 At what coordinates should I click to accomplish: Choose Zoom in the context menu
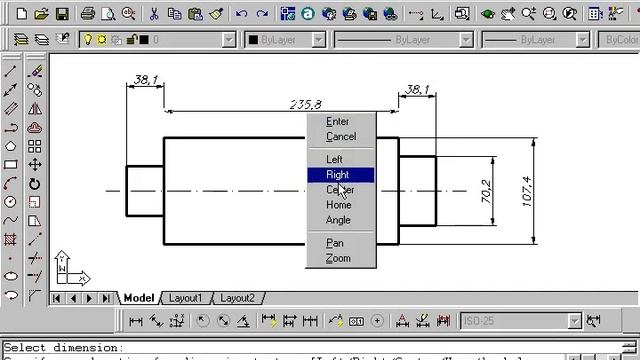point(340,259)
